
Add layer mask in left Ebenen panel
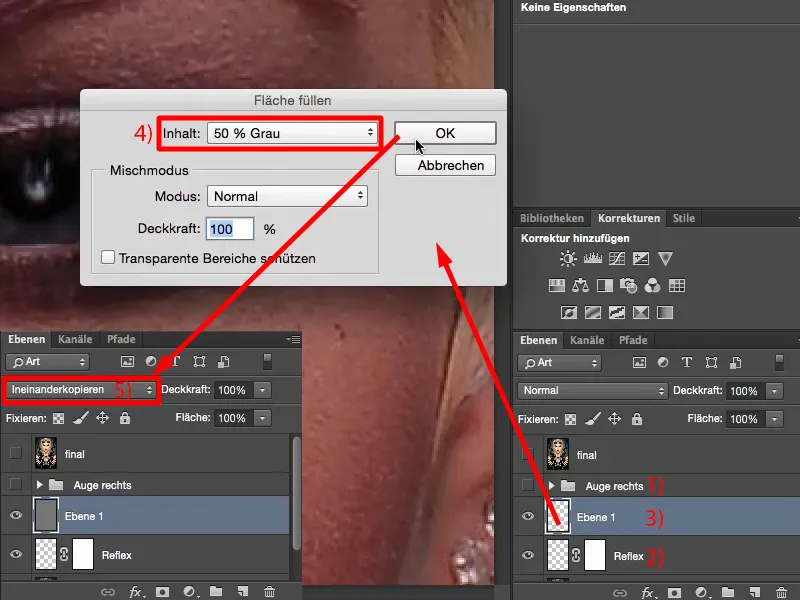(x=162, y=592)
